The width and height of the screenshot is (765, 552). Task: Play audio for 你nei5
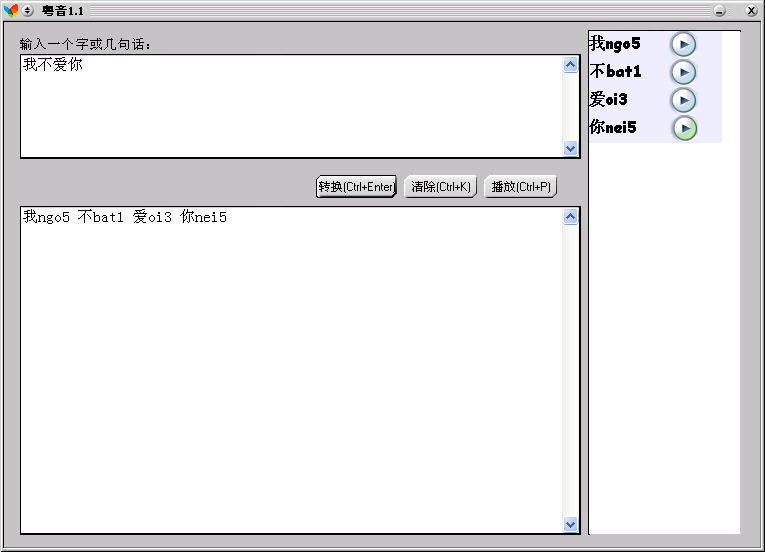pos(683,128)
